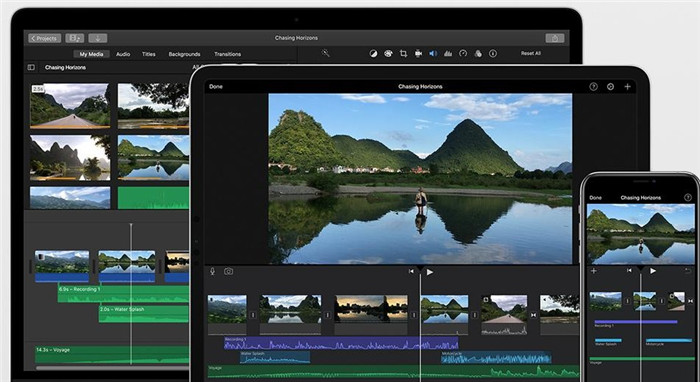Open the speed adjustment tool
Viewport: 700px width, 382px height.
463,54
